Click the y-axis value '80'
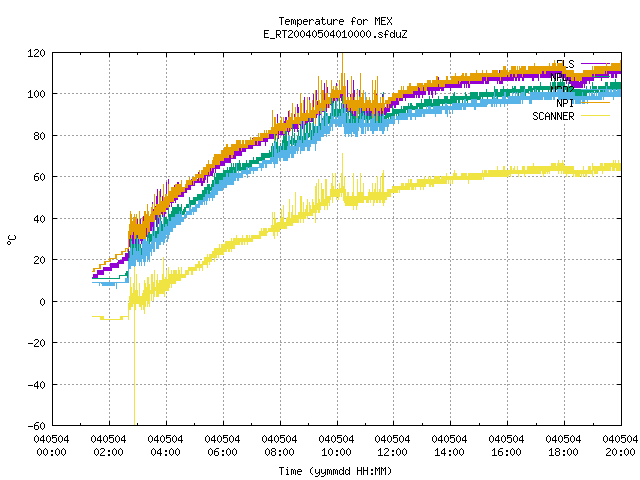Screen dimensions: 640x480 (x=39, y=136)
